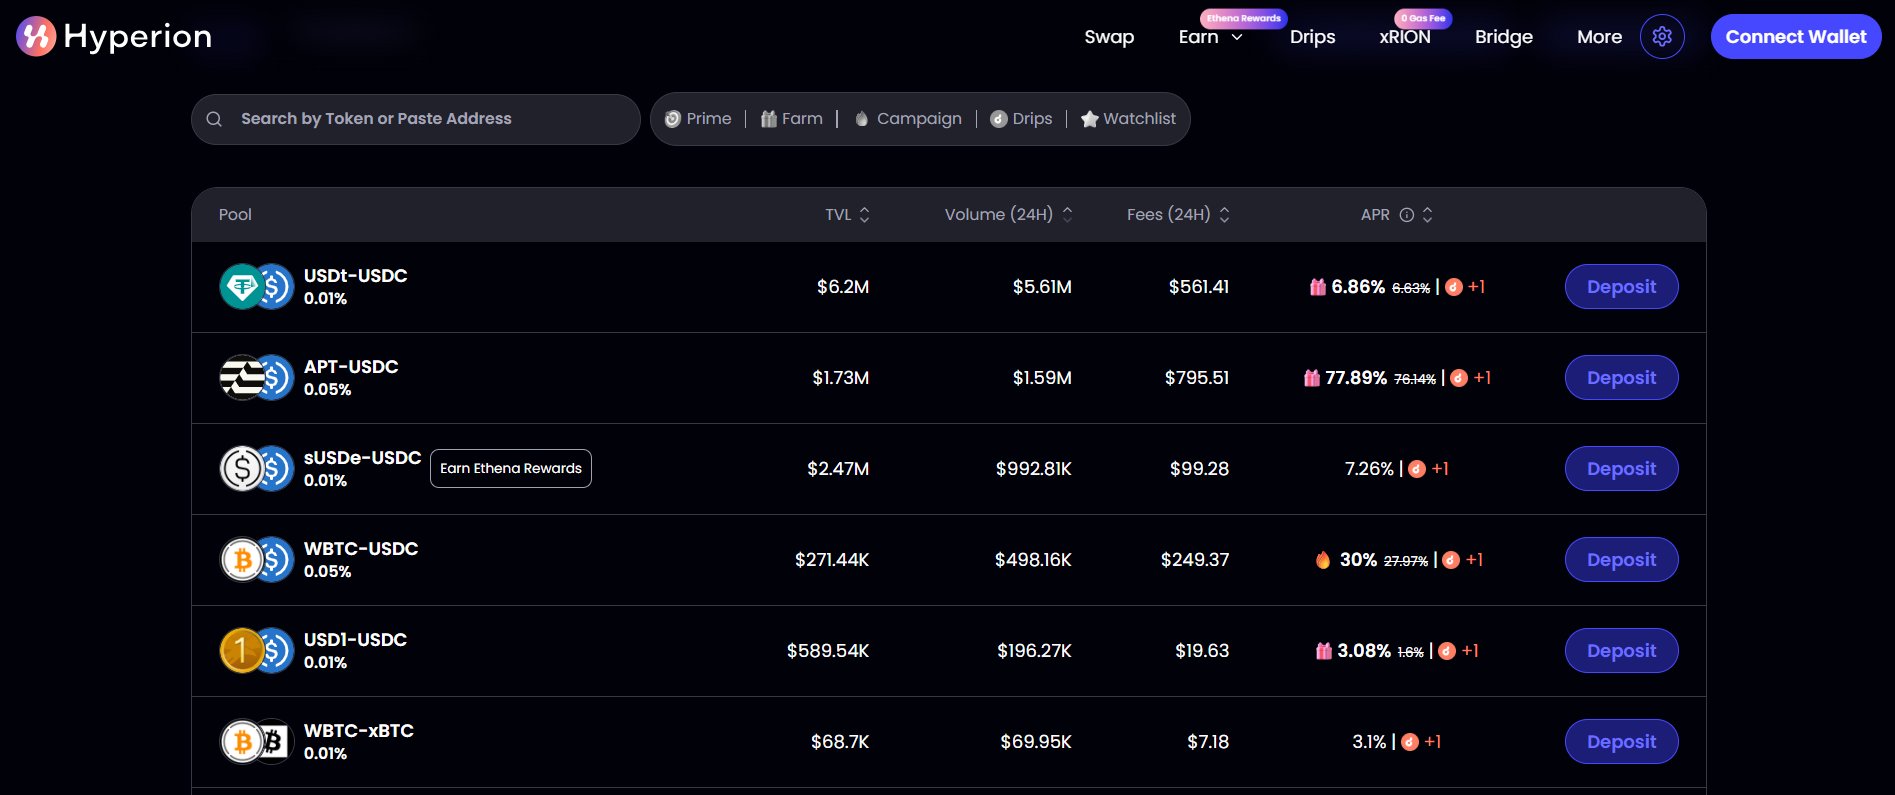Click the Hyperion logo icon
The image size is (1895, 795).
tap(36, 36)
